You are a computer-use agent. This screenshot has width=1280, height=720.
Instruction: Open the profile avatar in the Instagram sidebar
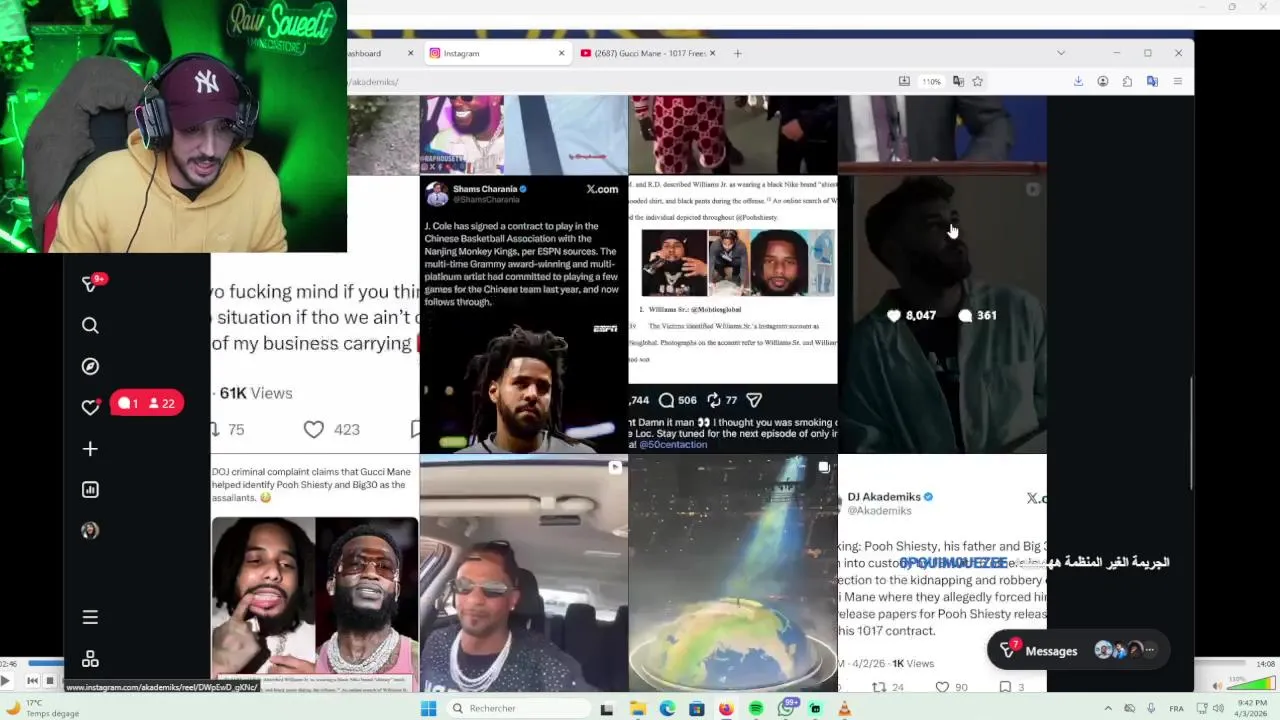90,531
